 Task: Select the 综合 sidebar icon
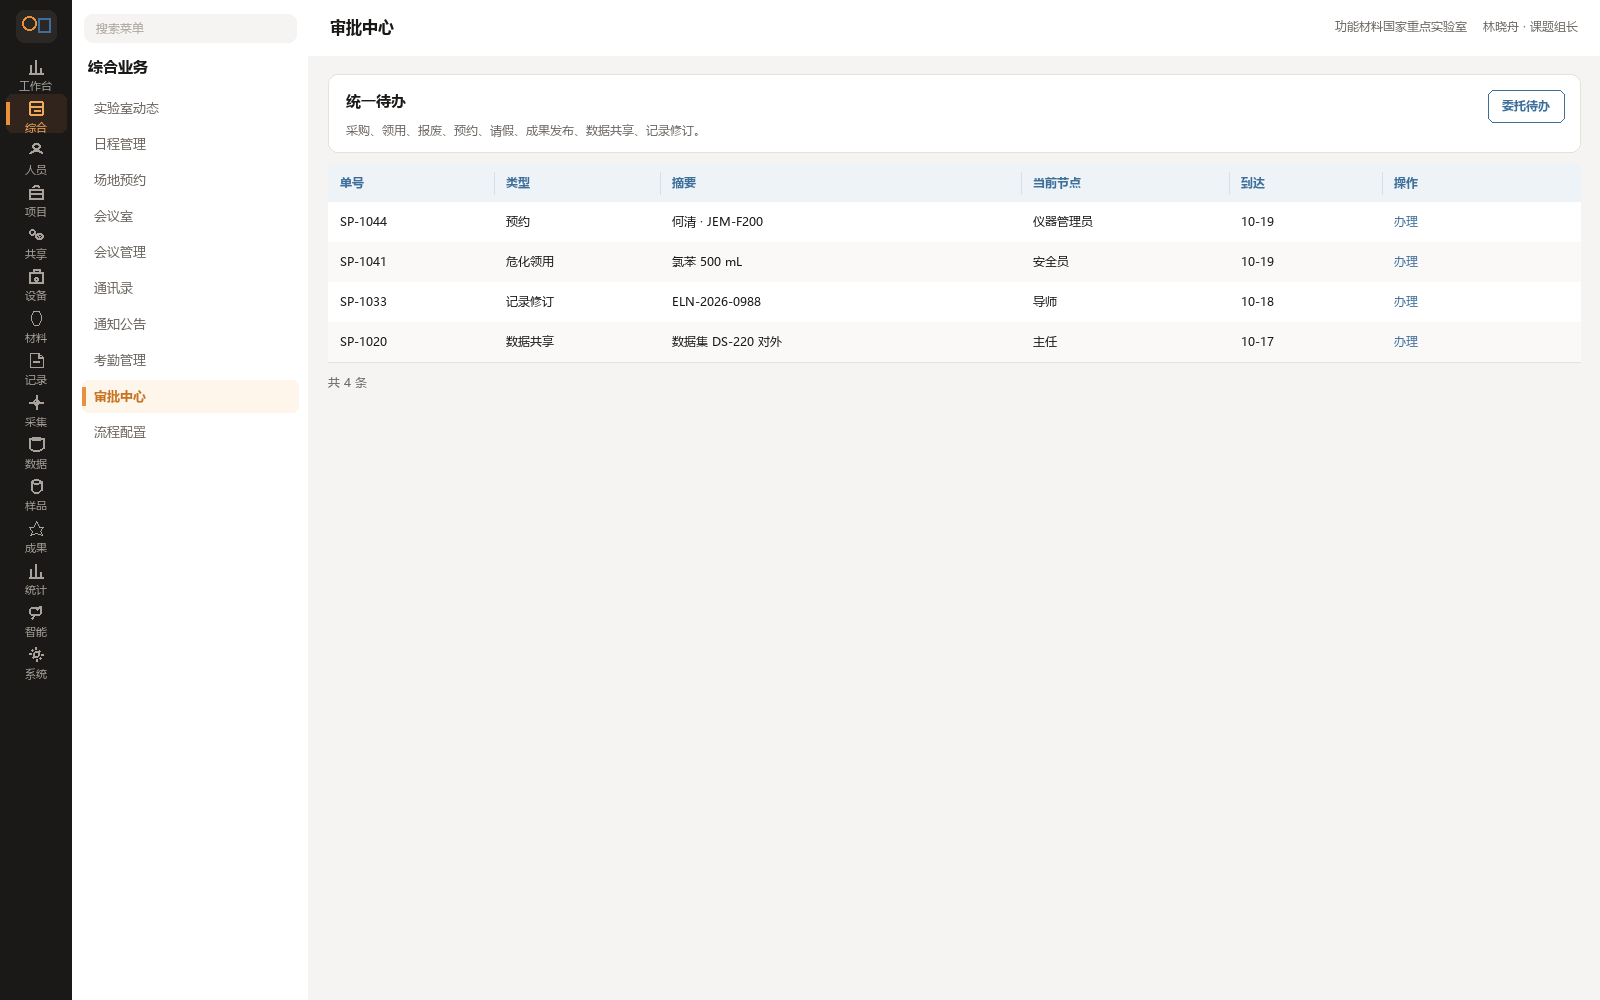coord(36,115)
